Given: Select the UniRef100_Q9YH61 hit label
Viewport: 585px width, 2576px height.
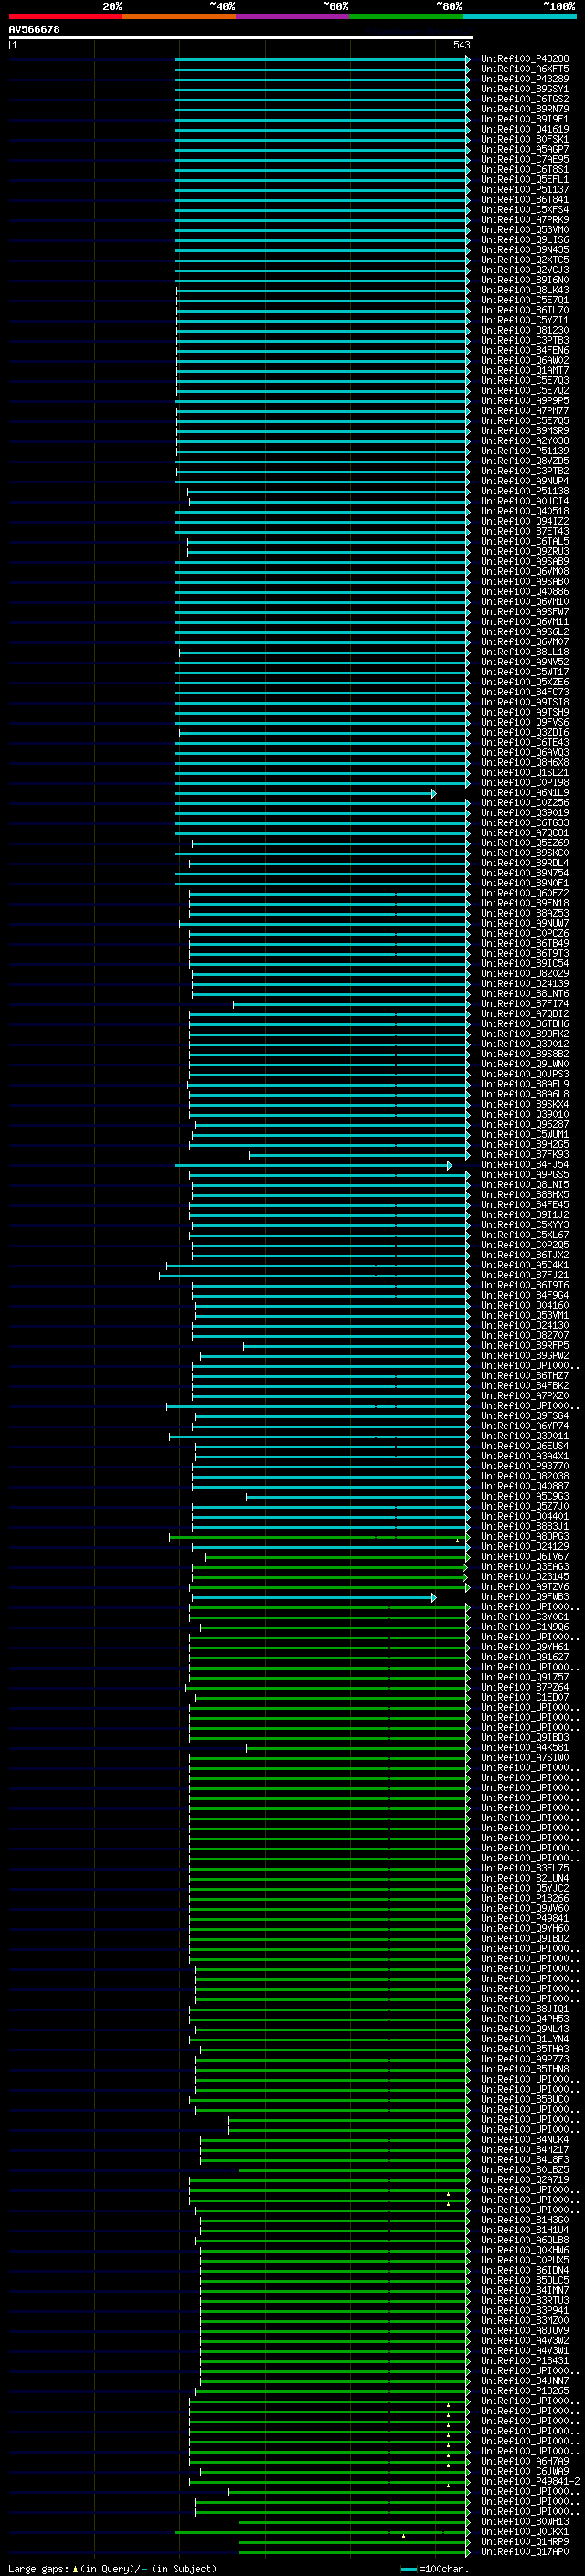Looking at the screenshot, I should point(524,1647).
